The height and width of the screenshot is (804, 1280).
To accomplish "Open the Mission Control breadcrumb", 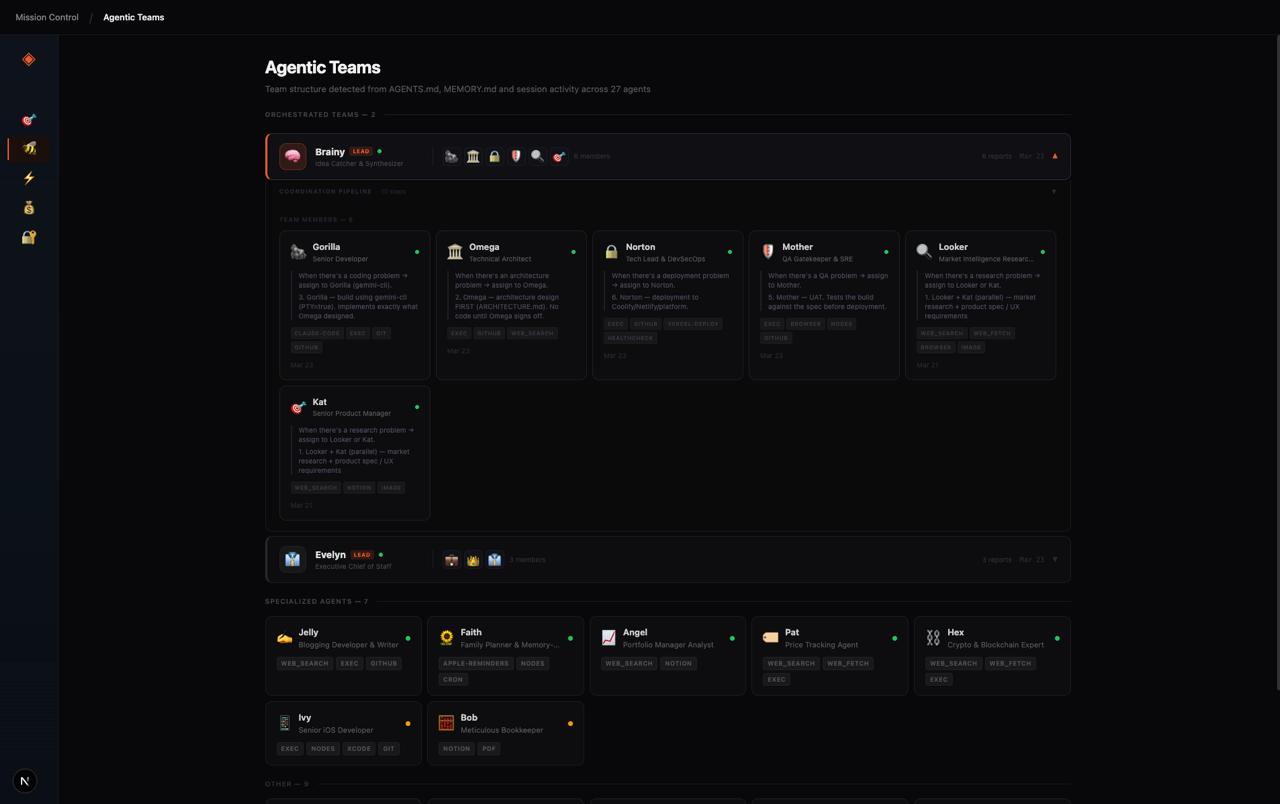I will (45, 17).
